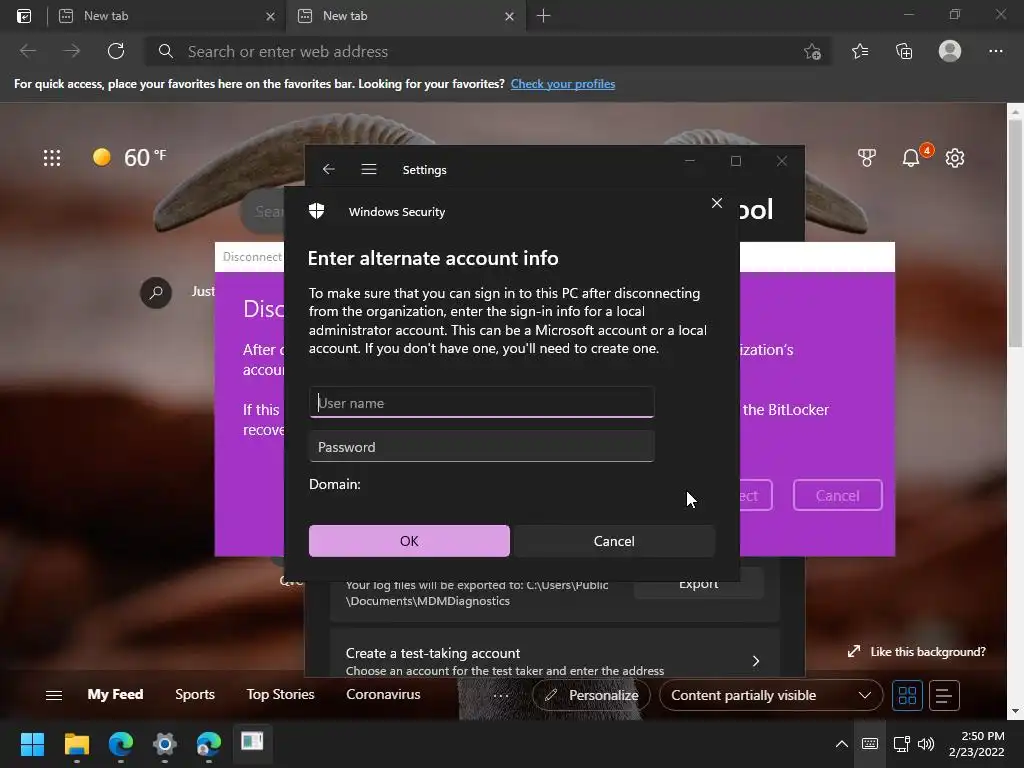Viewport: 1024px width, 768px height.
Task: Open the whiteboard app on the taskbar
Action: tap(252, 742)
